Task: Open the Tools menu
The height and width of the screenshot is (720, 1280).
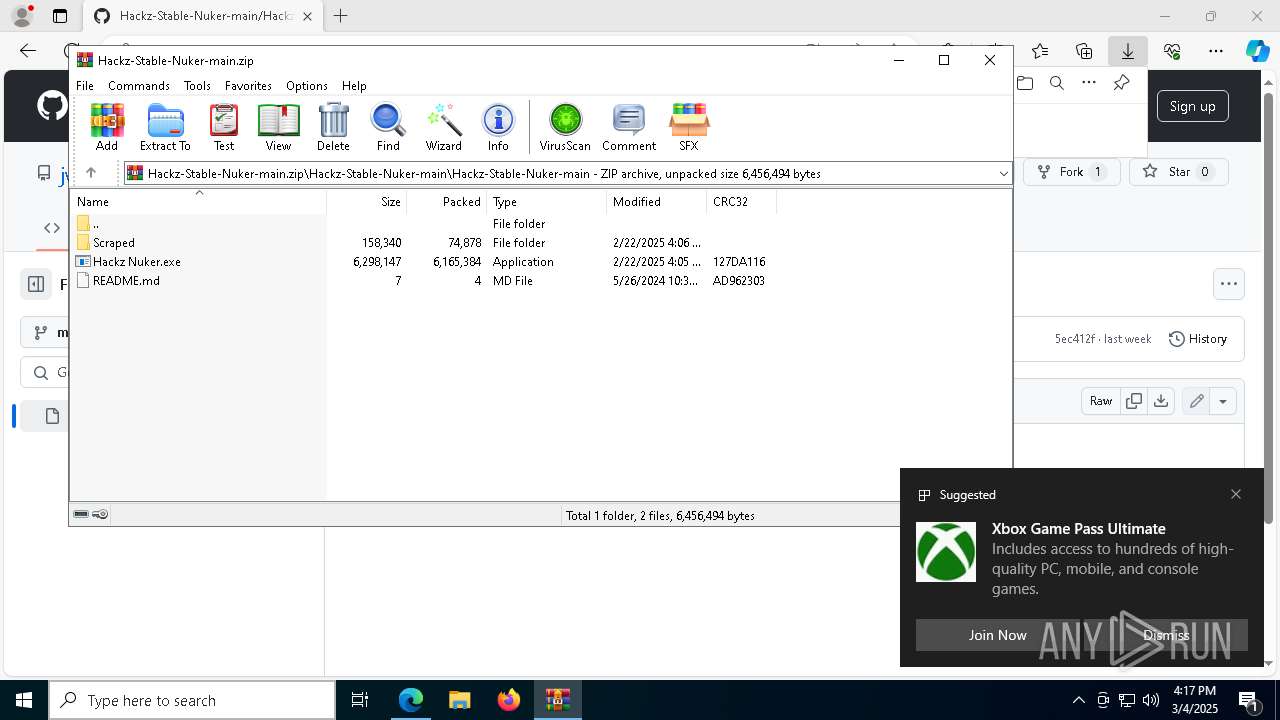Action: click(x=197, y=86)
